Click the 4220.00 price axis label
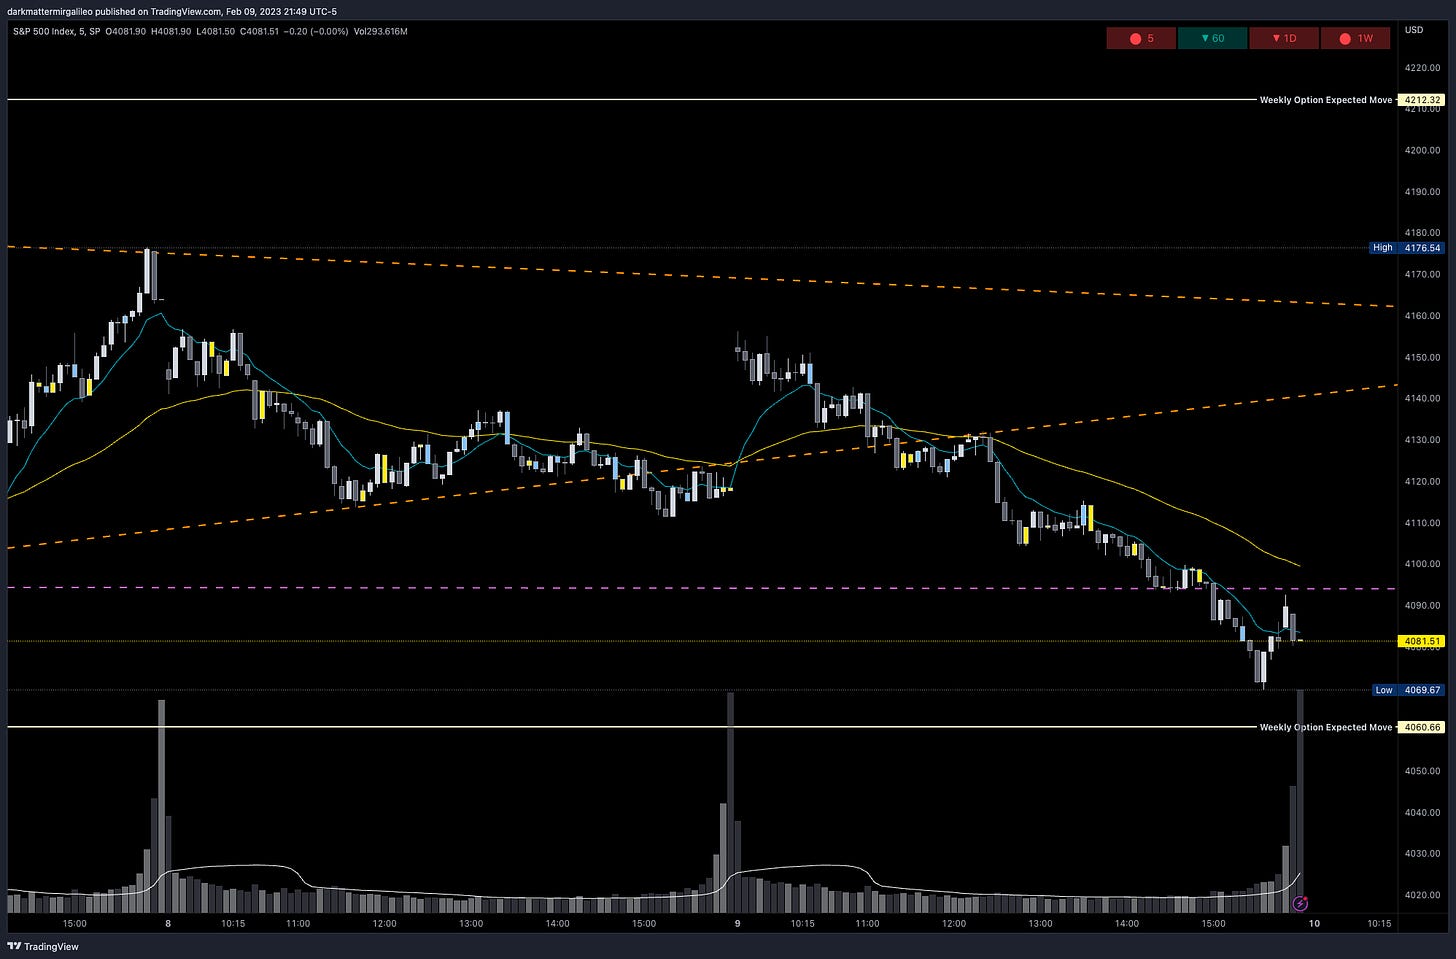The image size is (1456, 959). pos(1422,68)
